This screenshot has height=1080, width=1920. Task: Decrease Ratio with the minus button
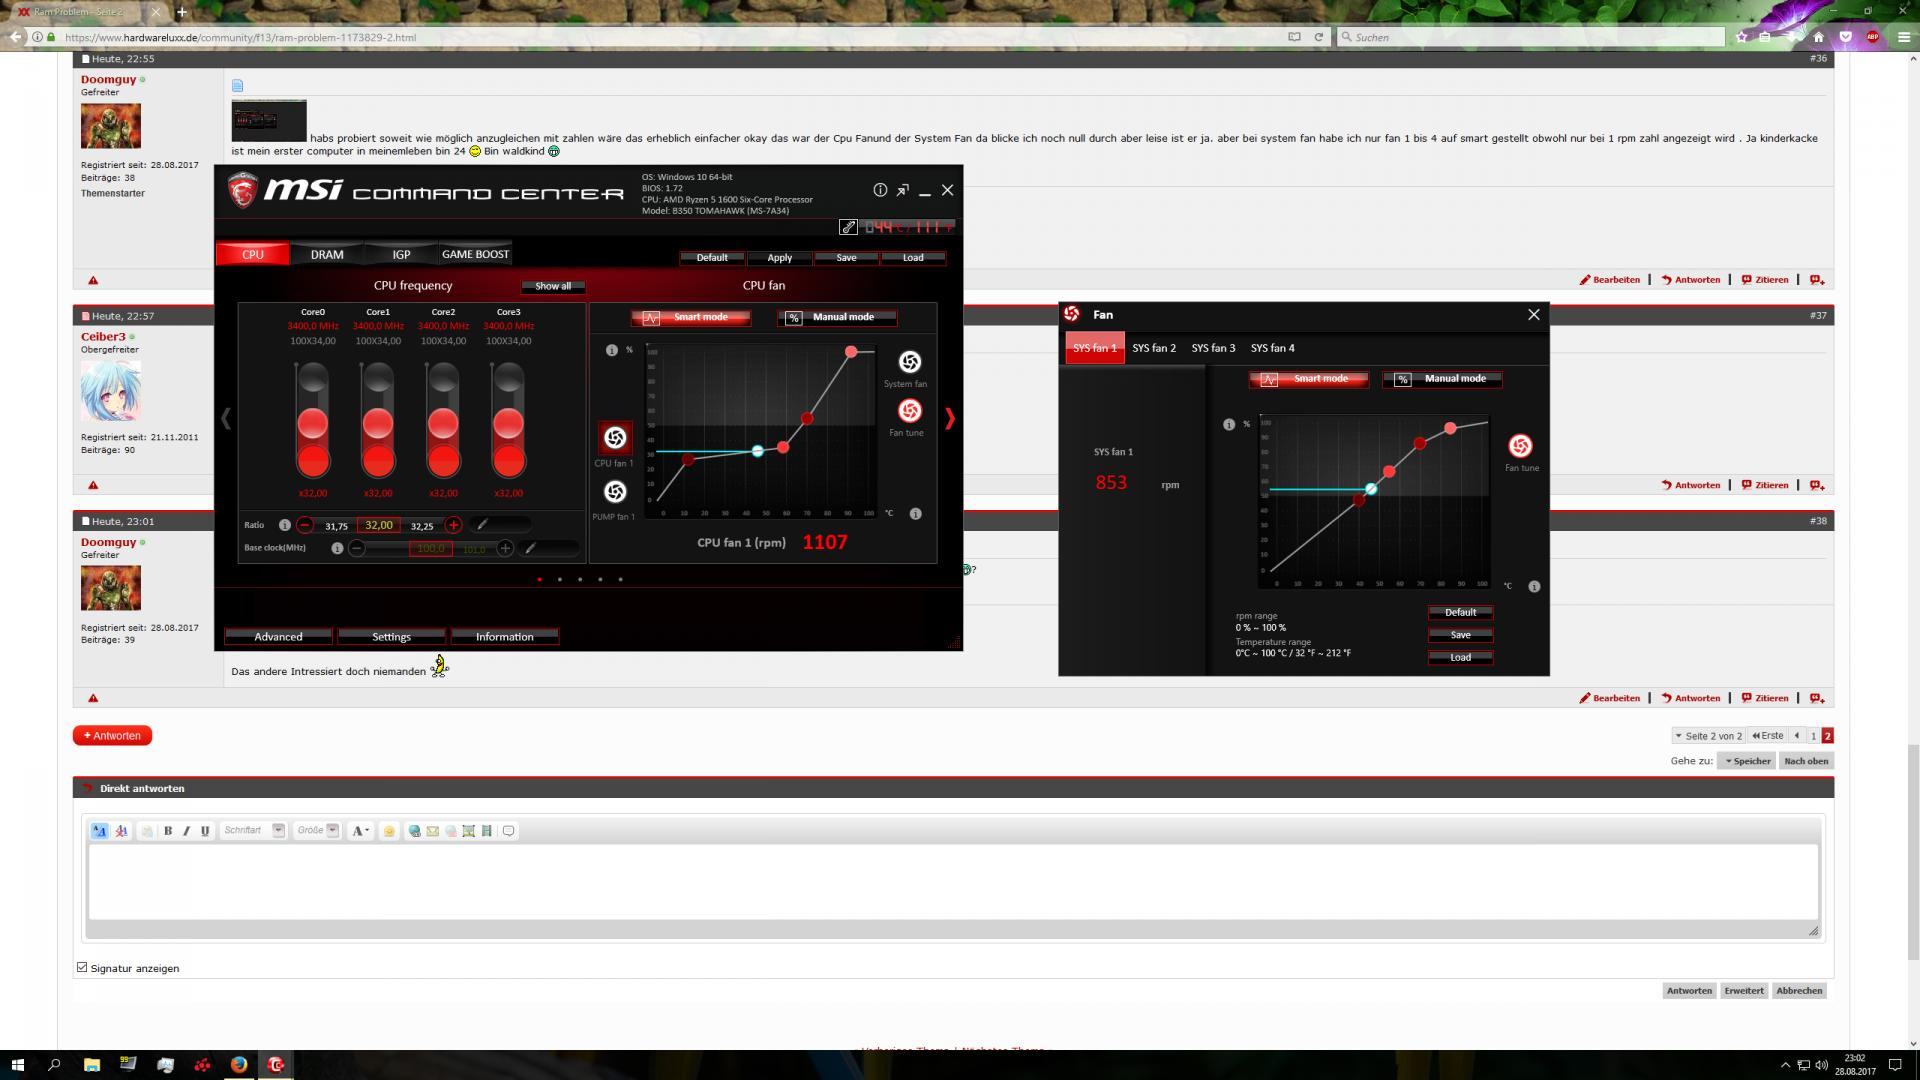(305, 525)
